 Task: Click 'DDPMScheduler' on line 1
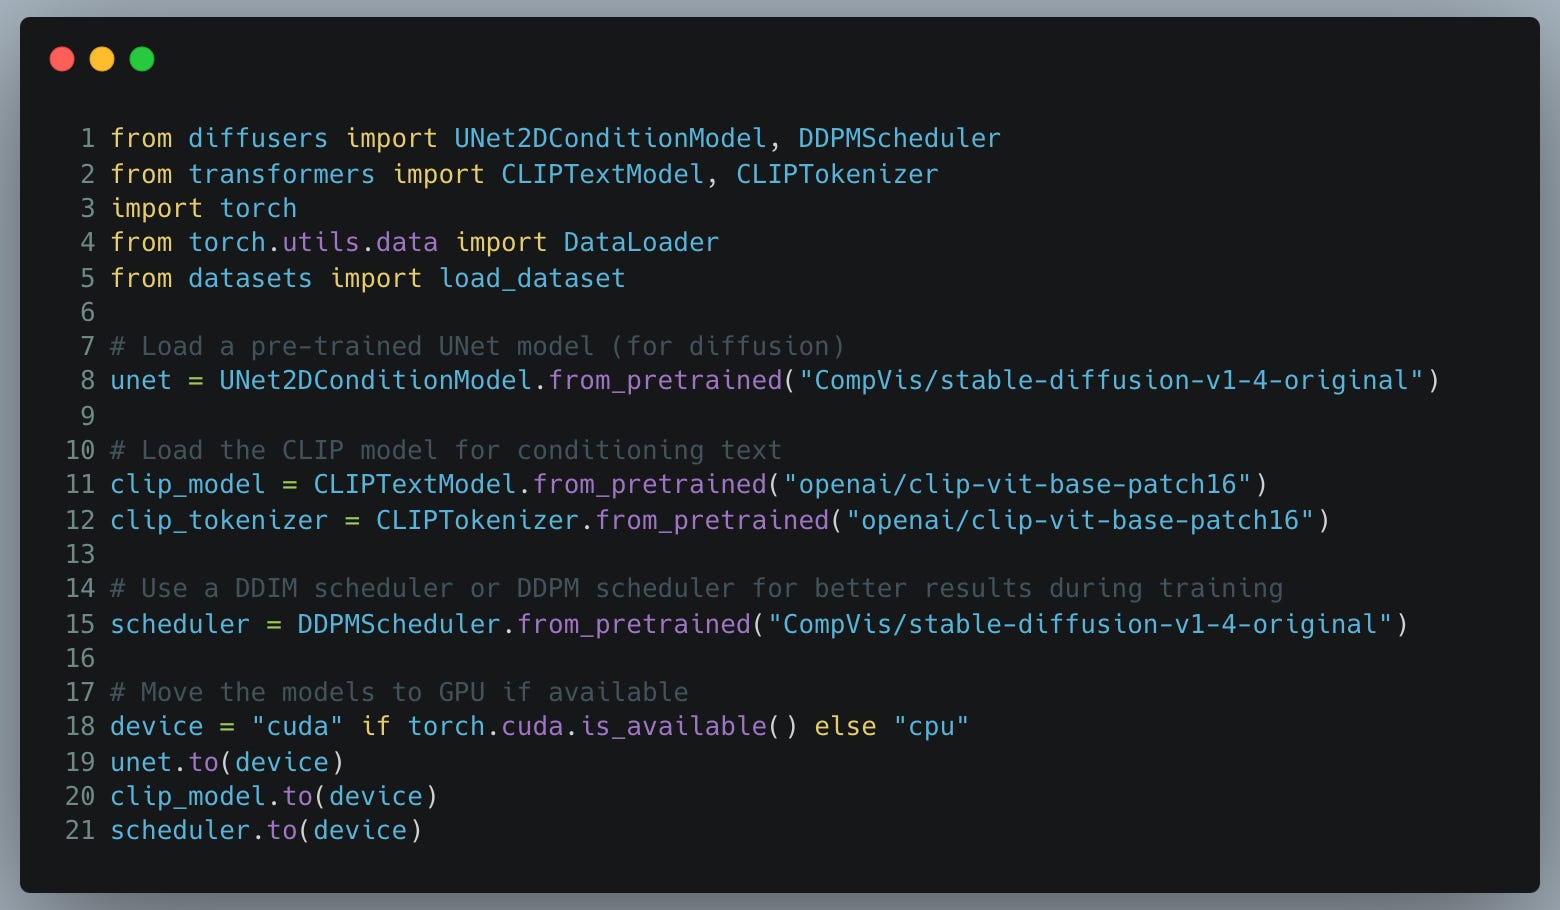(x=899, y=138)
